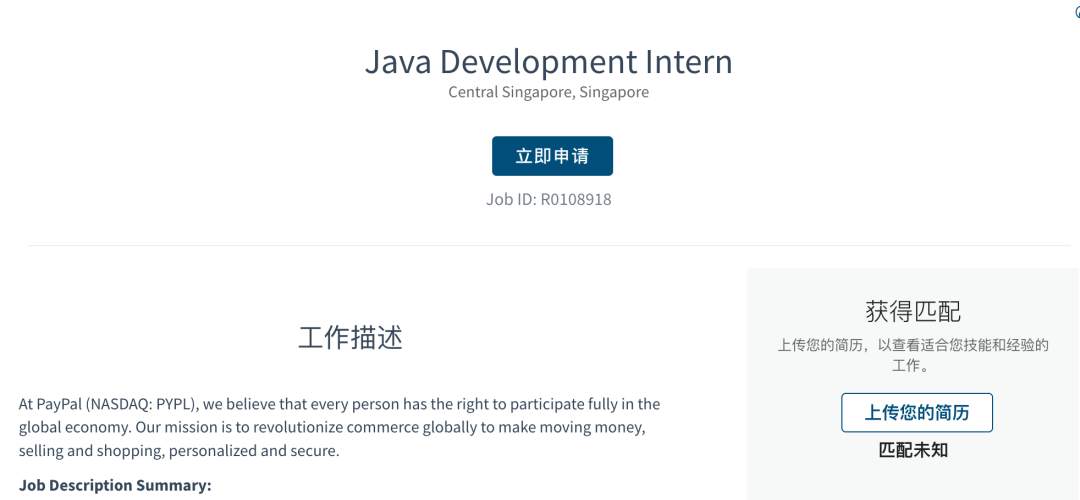The width and height of the screenshot is (1080, 500).
Task: Click the 立即申请 apply button
Action: pyautogui.click(x=552, y=156)
